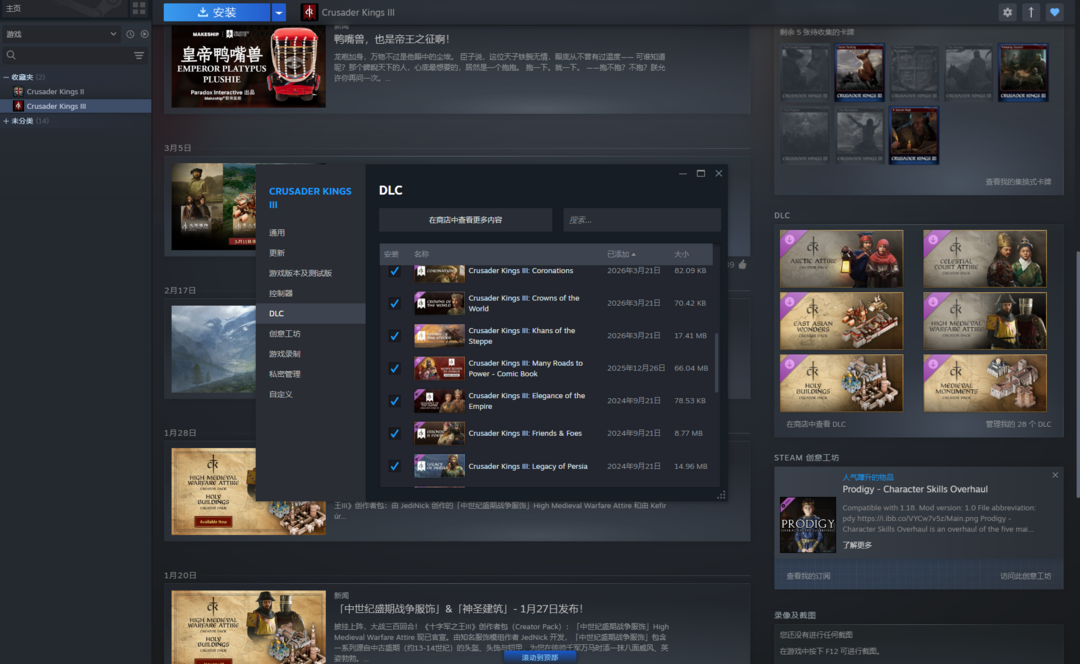Open the grid view icon next to 主页
The width and height of the screenshot is (1080, 664).
(x=139, y=8)
